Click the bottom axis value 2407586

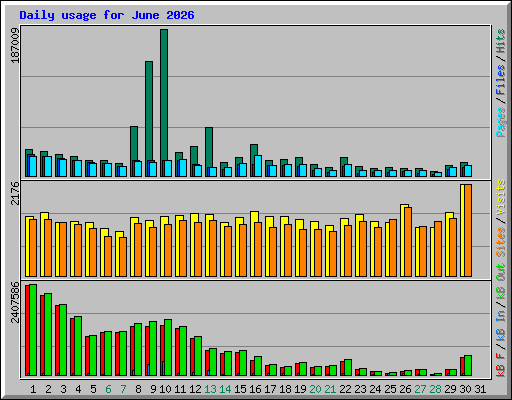pyautogui.click(x=15, y=302)
